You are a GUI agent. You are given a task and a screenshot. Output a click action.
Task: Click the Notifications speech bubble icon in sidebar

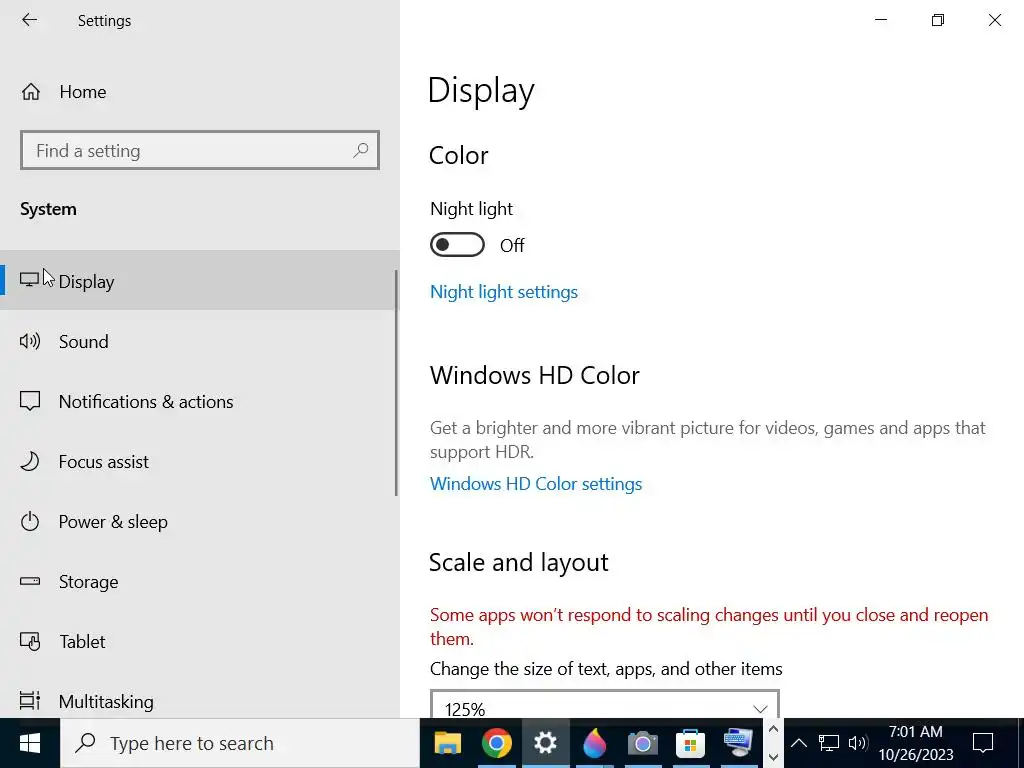30,401
